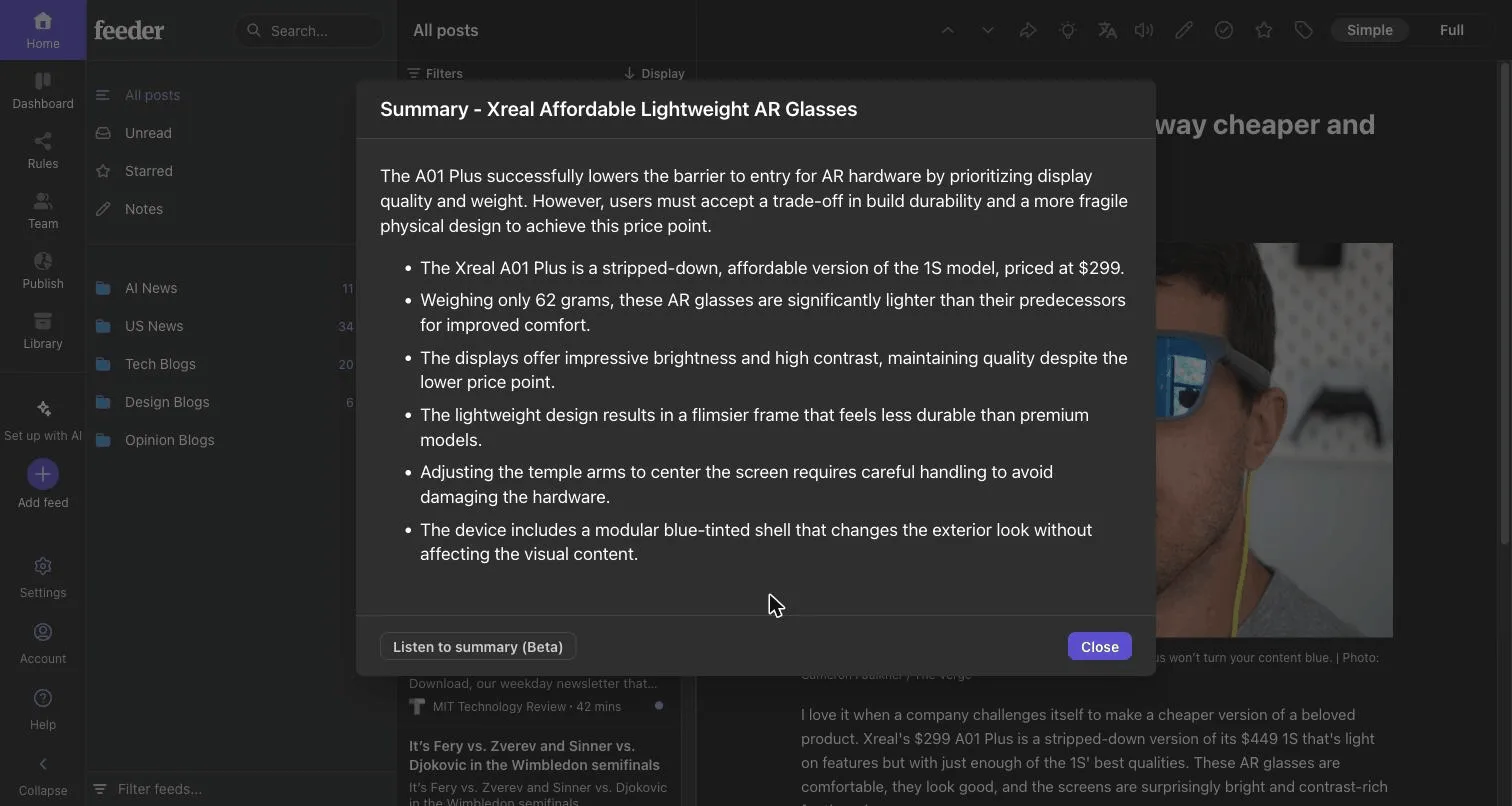Toggle unread dot on MIT post
This screenshot has width=1512, height=806.
pos(658,706)
